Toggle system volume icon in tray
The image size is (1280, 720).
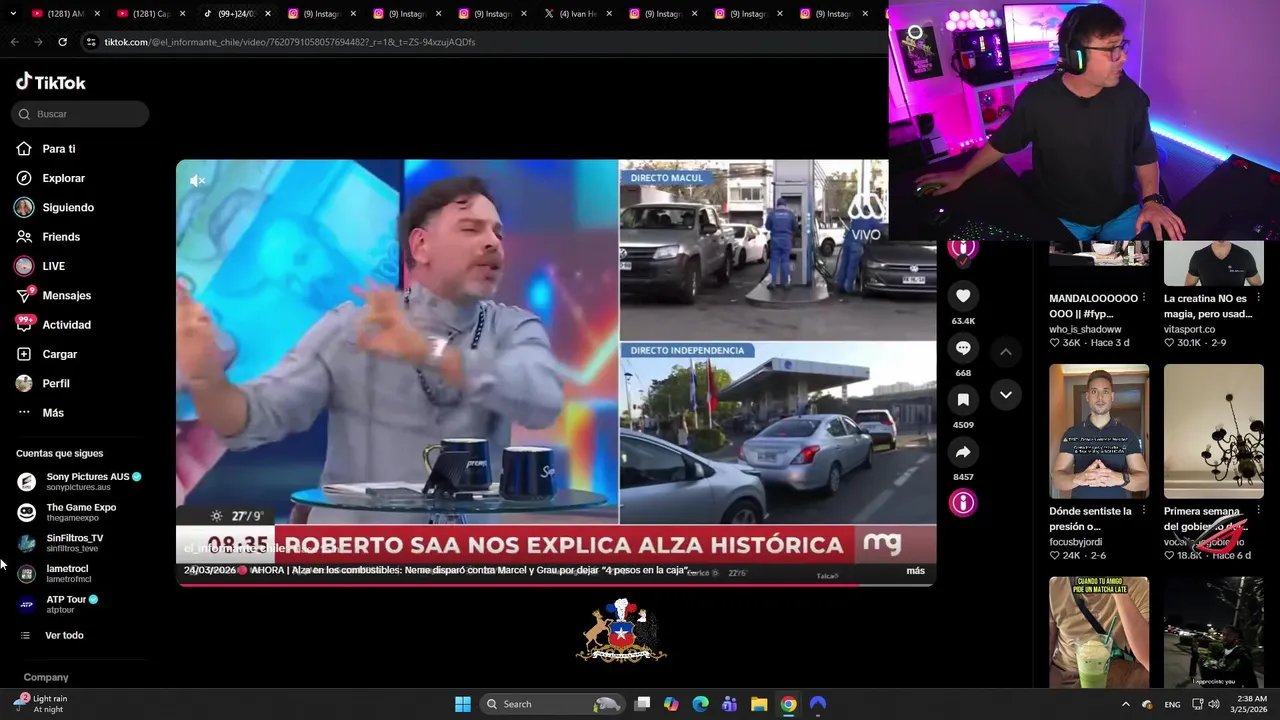1213,704
